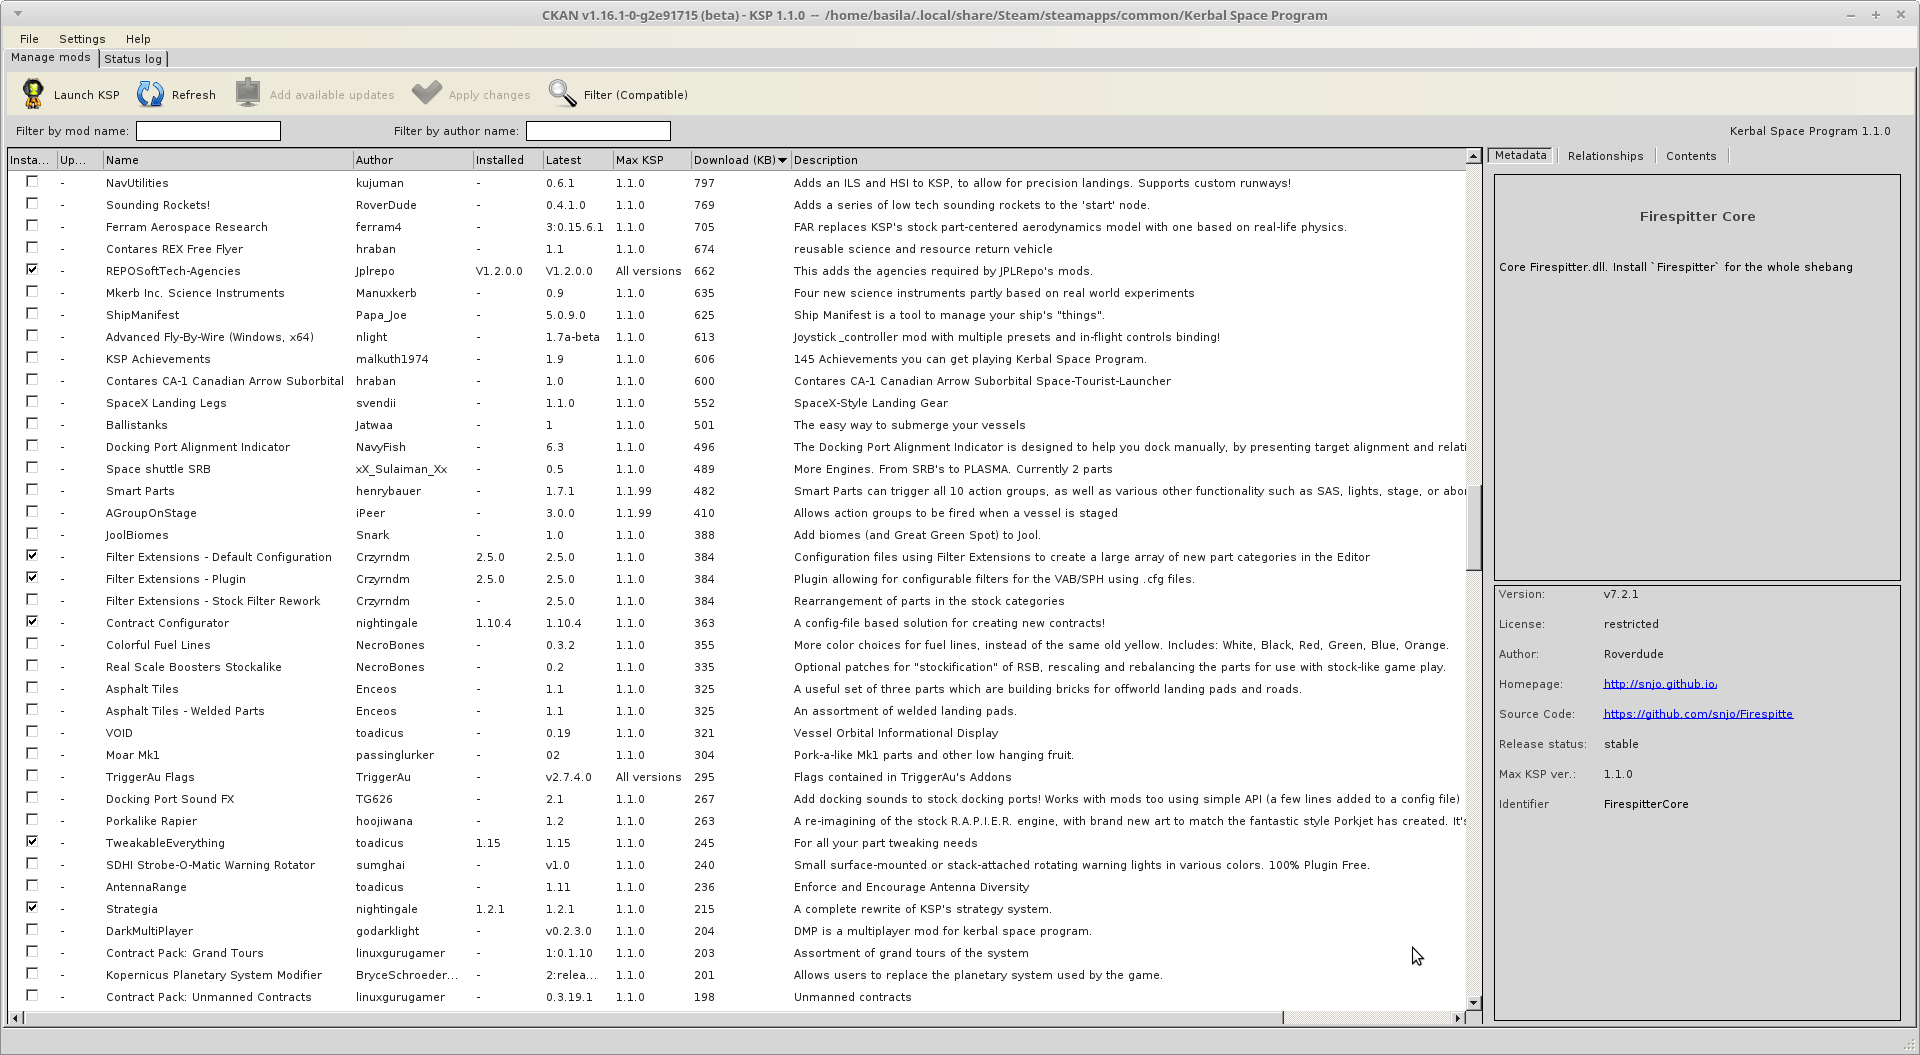Click the Launch KSP Kerbal icon
Image resolution: width=1920 pixels, height=1055 pixels.
(33, 94)
